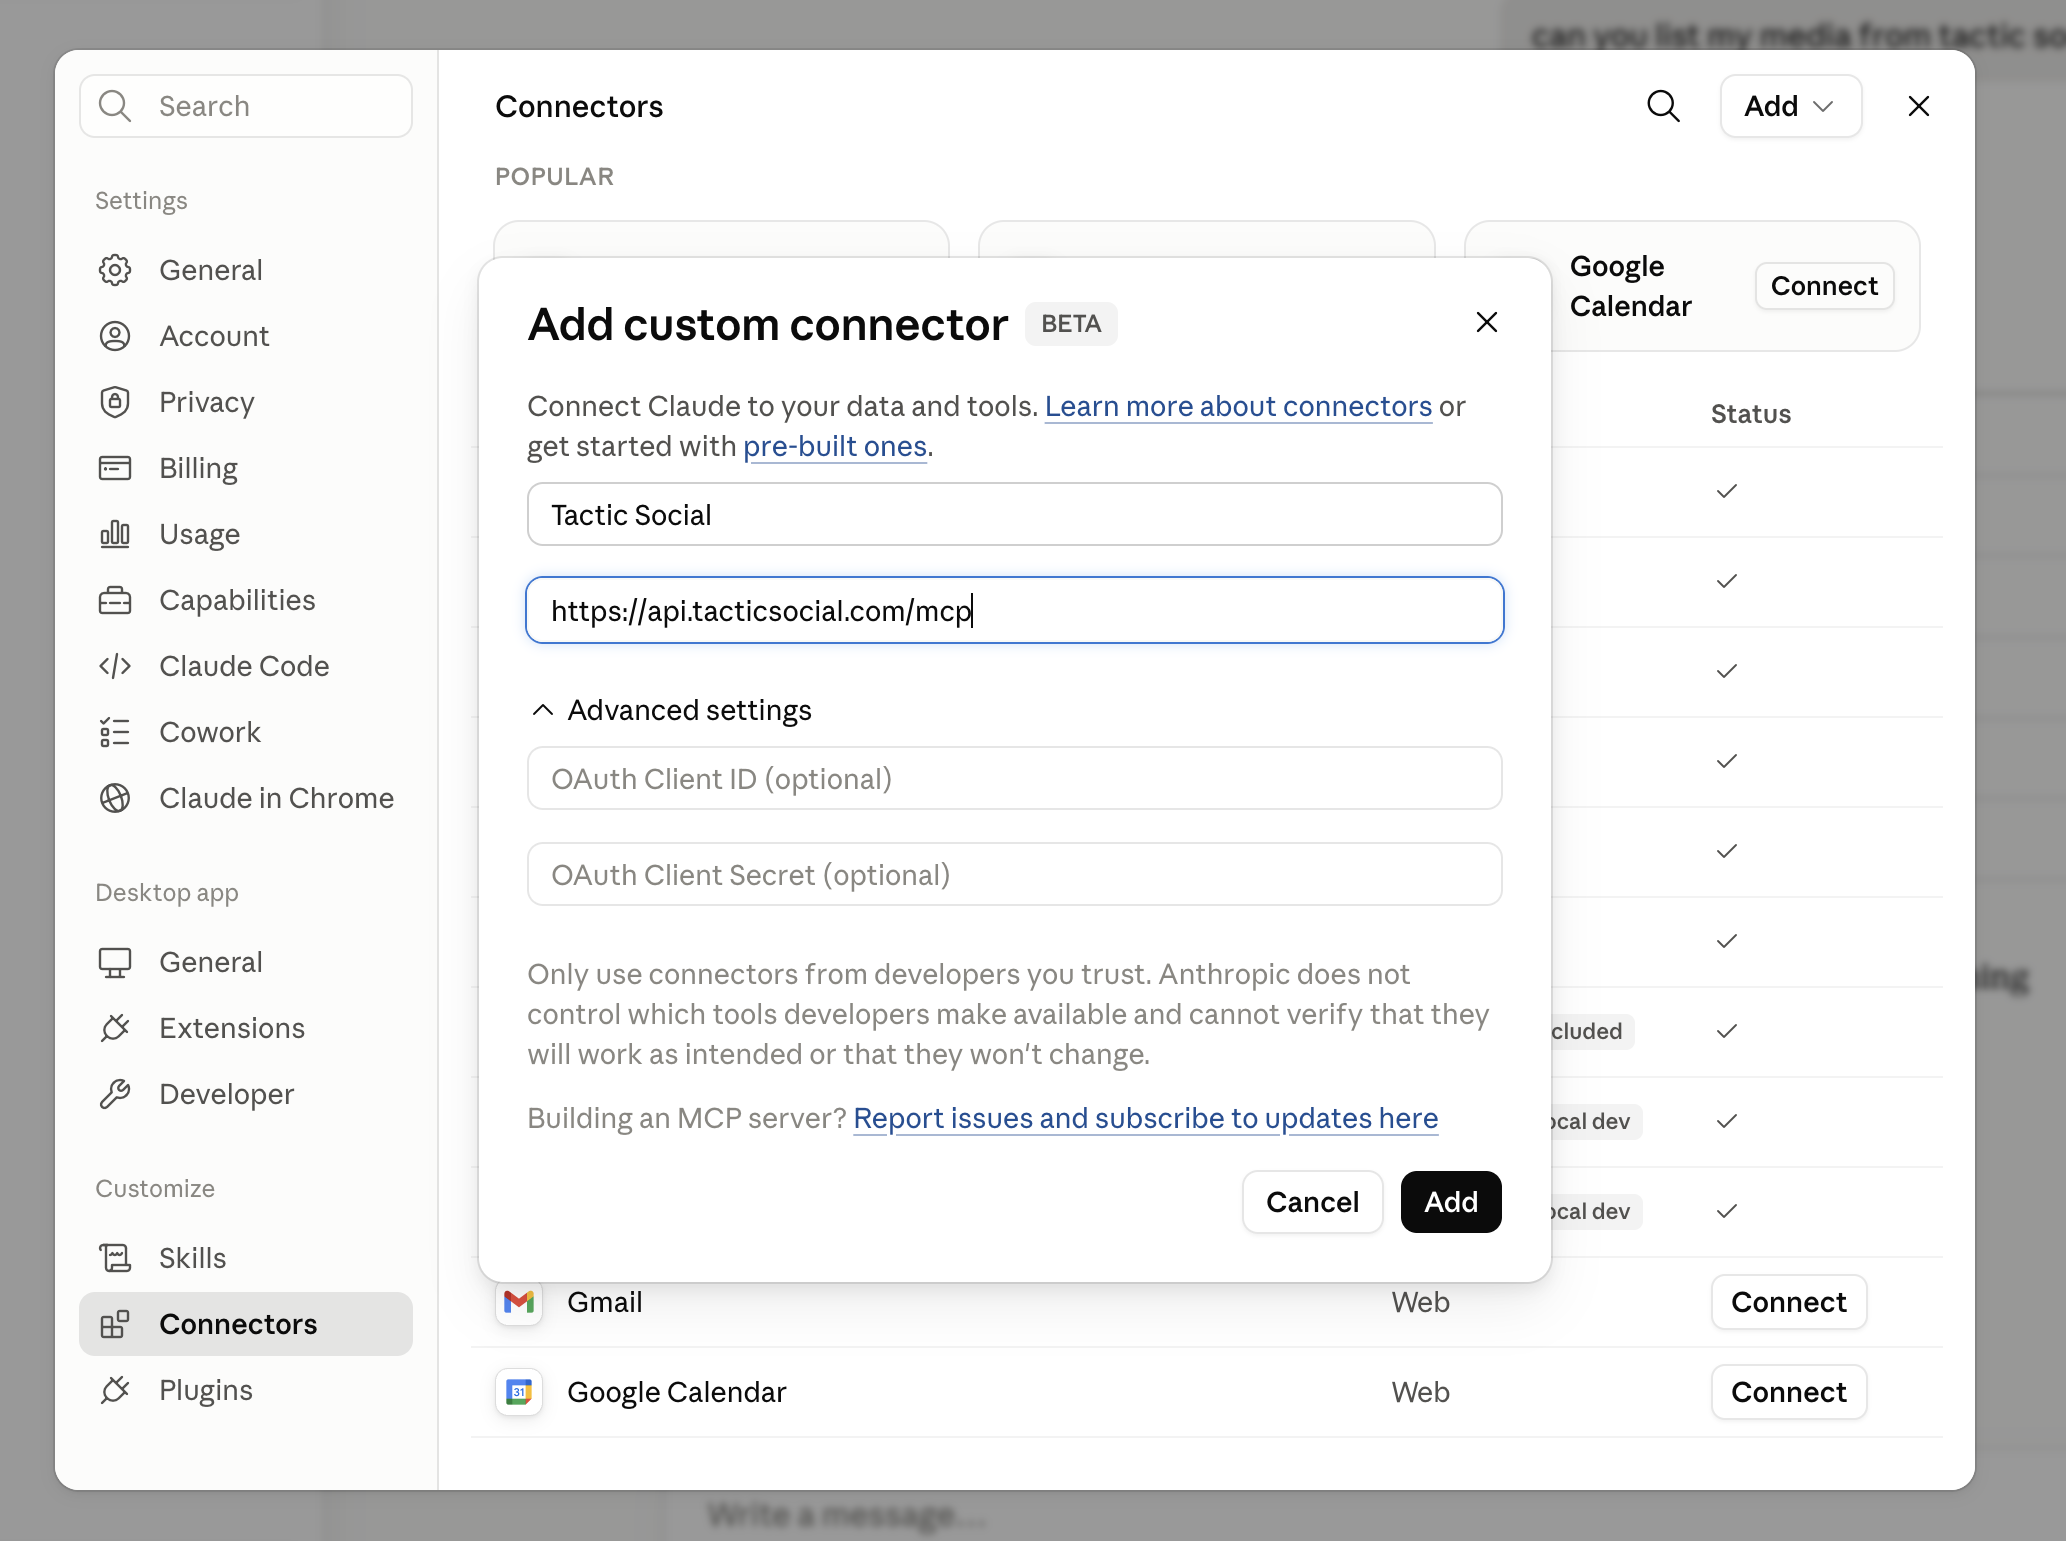Image resolution: width=2066 pixels, height=1541 pixels.
Task: Collapse the Advanced settings section
Action: [x=670, y=710]
